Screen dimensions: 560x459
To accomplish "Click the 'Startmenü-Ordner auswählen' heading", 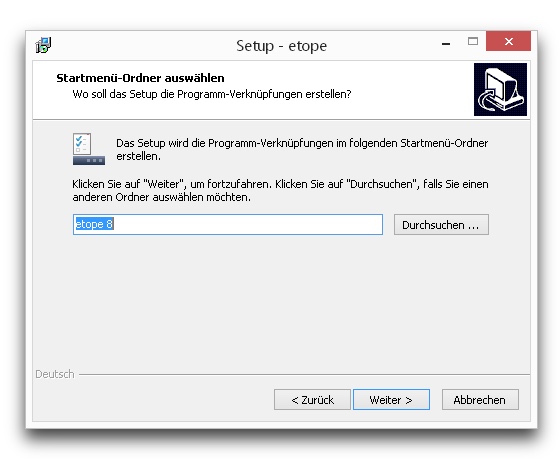I will tap(140, 78).
